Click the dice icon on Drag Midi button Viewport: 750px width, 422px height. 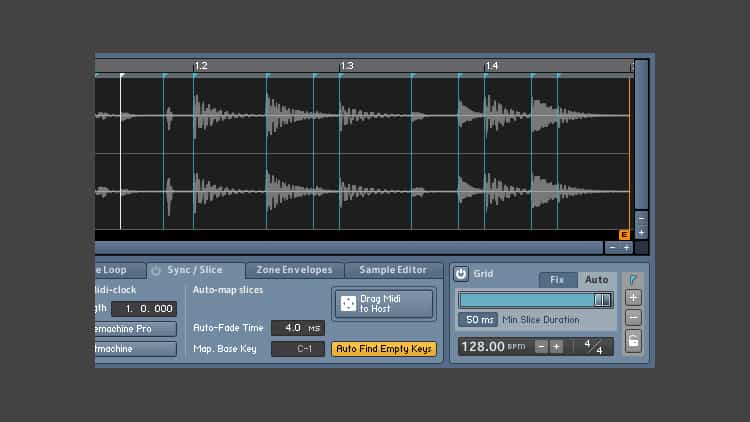pos(348,304)
